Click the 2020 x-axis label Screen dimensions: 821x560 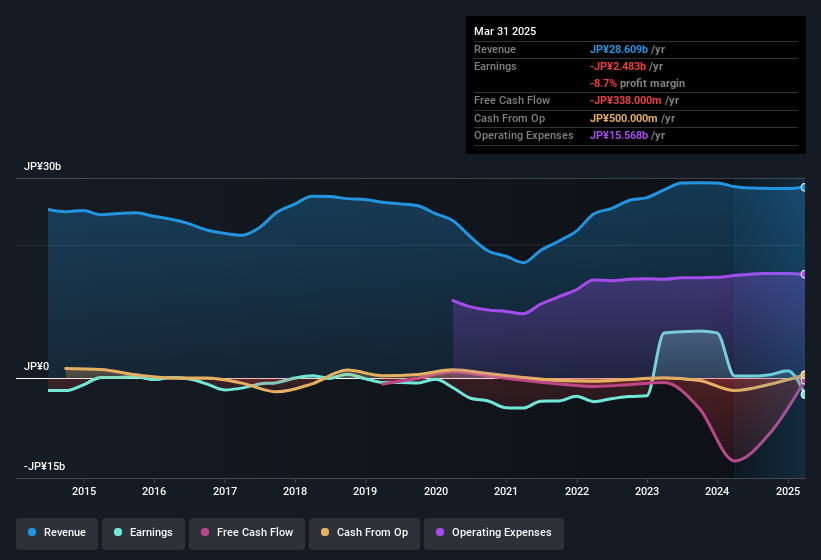point(436,491)
